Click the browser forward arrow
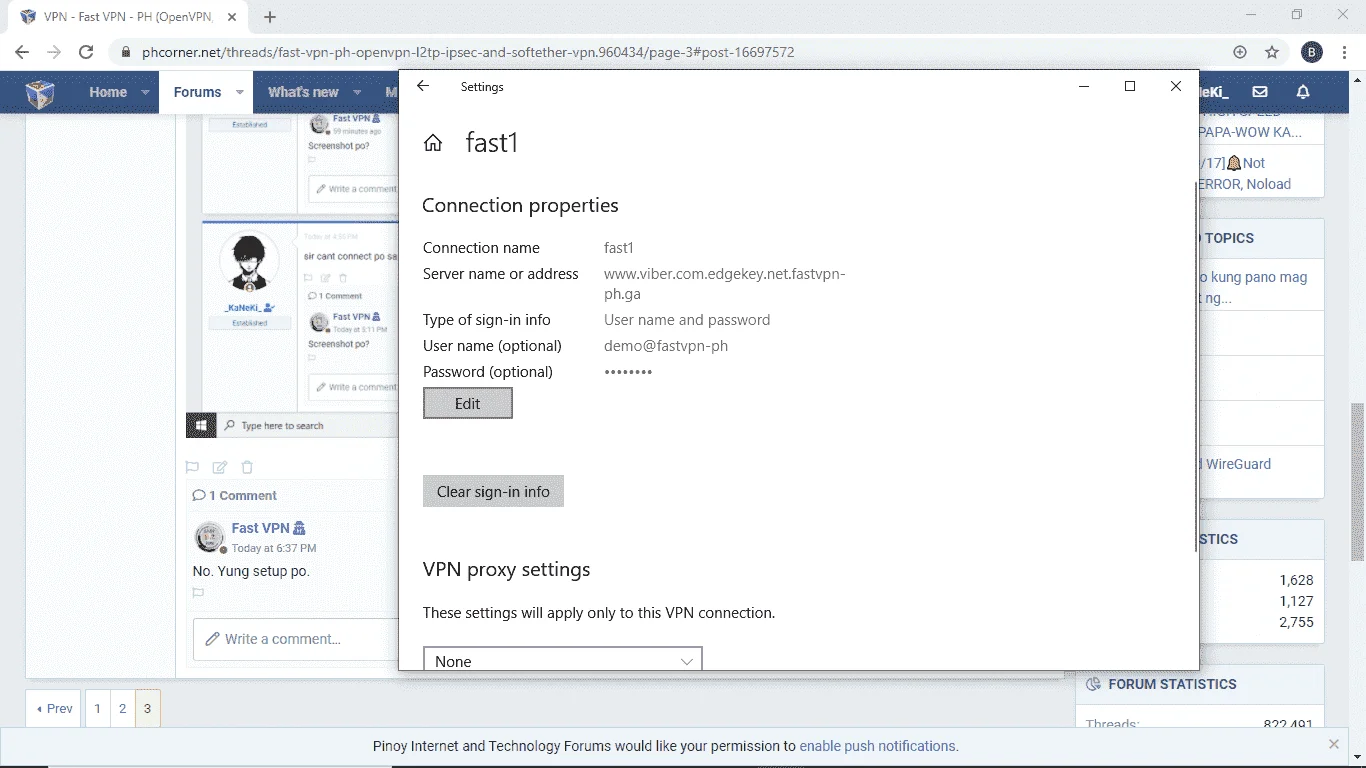The width and height of the screenshot is (1366, 768). tap(54, 52)
